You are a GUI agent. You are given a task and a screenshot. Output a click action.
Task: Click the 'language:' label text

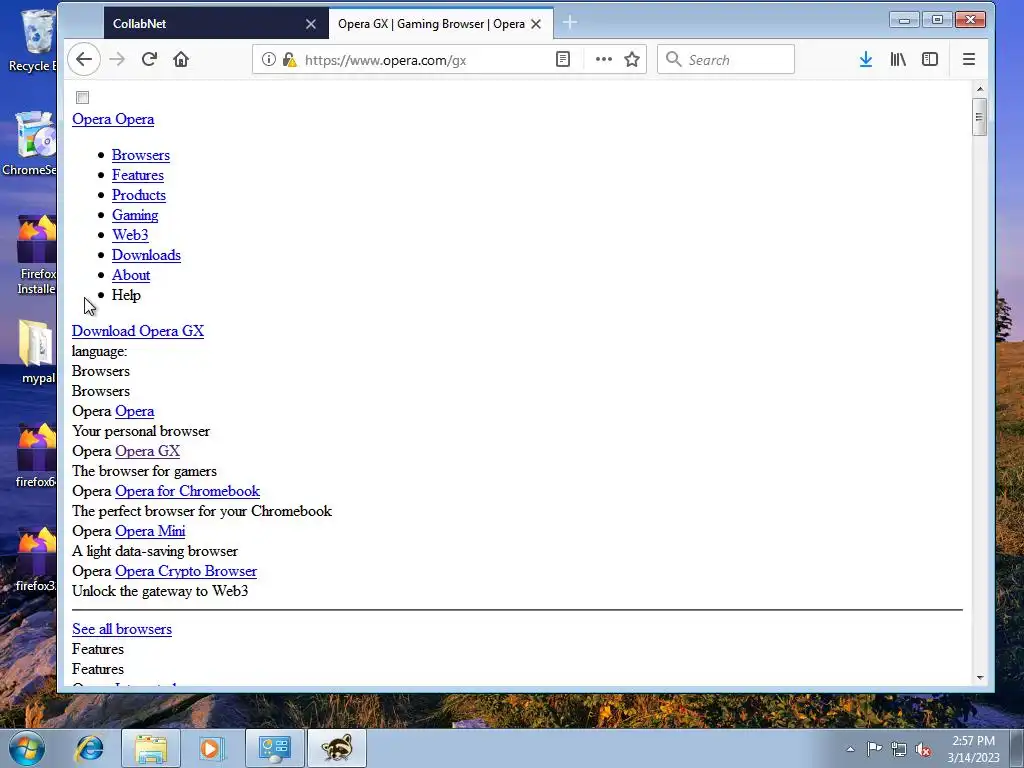point(99,351)
